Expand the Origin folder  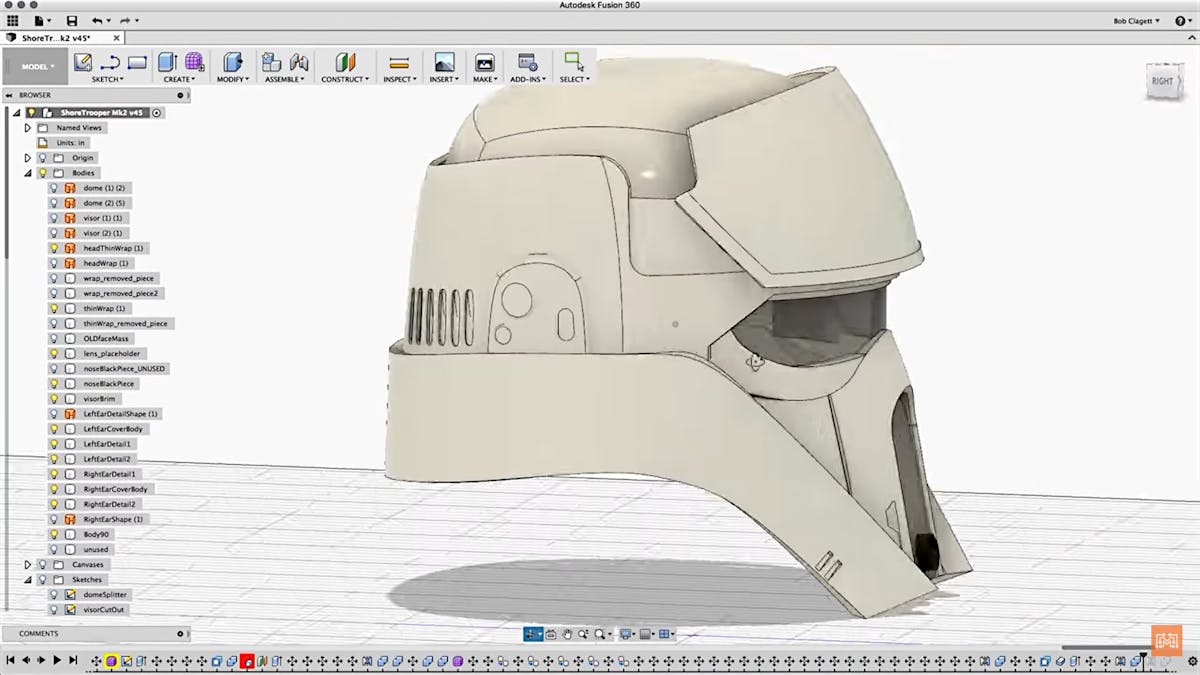28,158
